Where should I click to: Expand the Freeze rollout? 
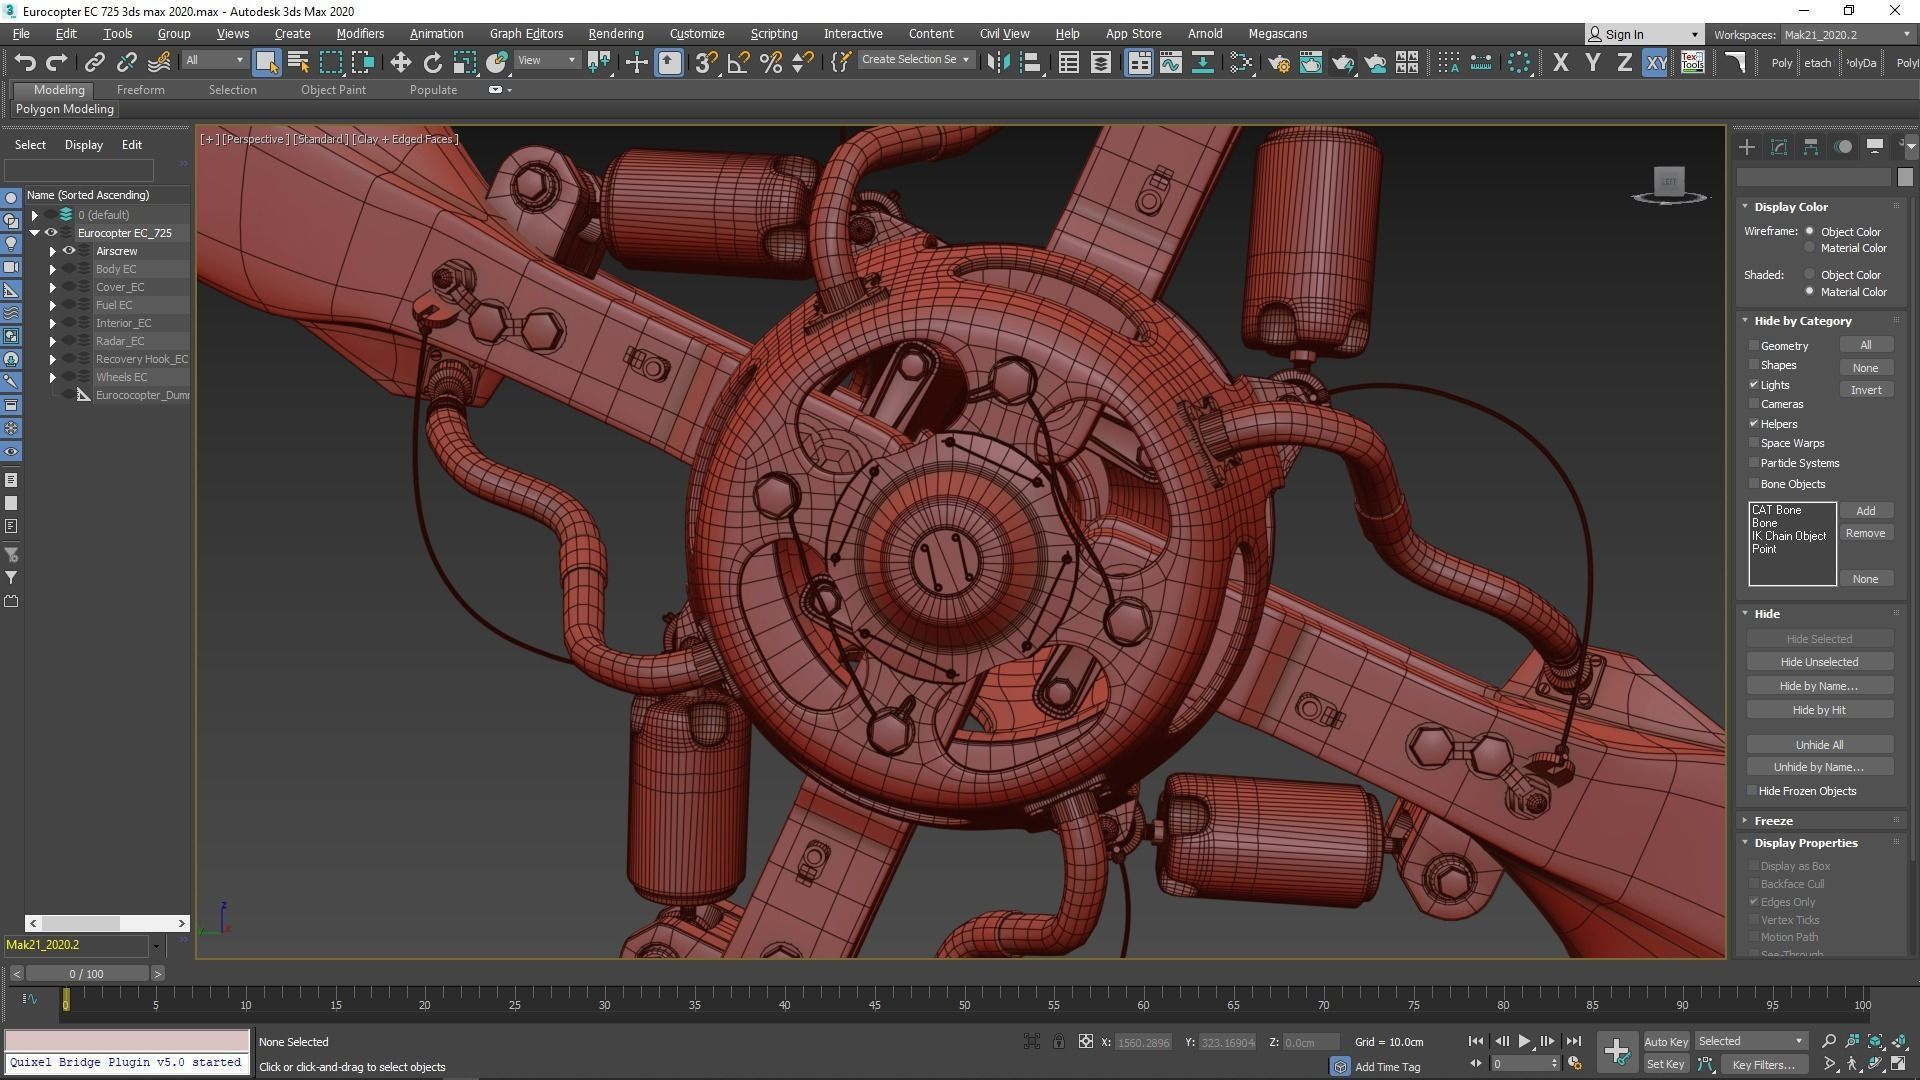1772,820
